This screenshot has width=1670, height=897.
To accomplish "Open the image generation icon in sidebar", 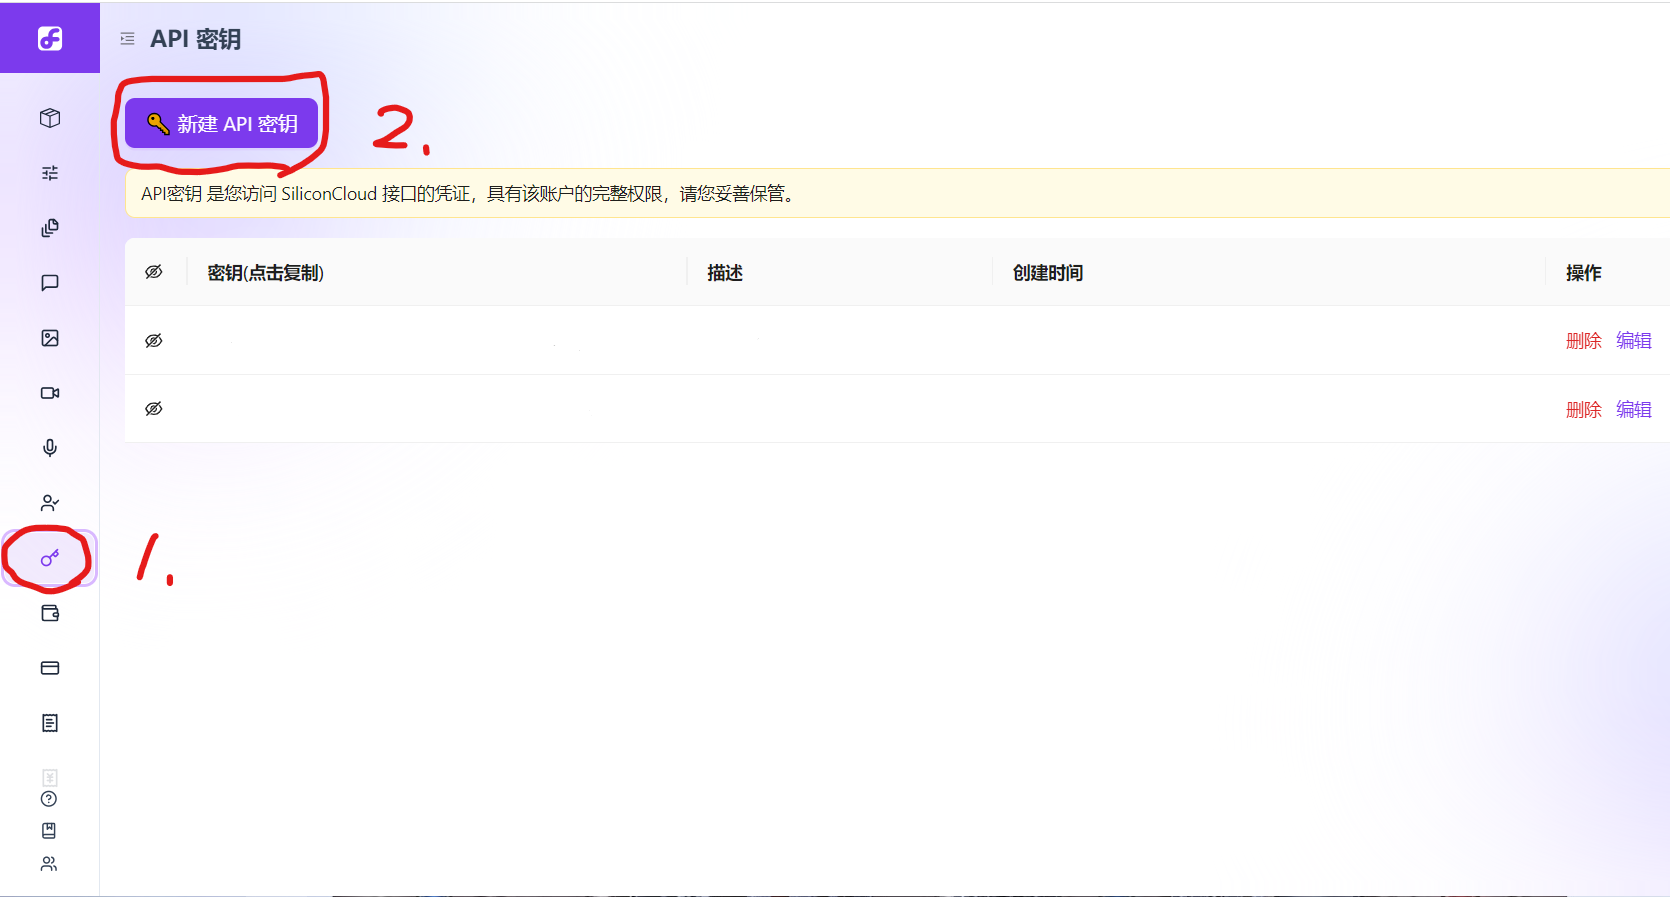I will point(50,338).
